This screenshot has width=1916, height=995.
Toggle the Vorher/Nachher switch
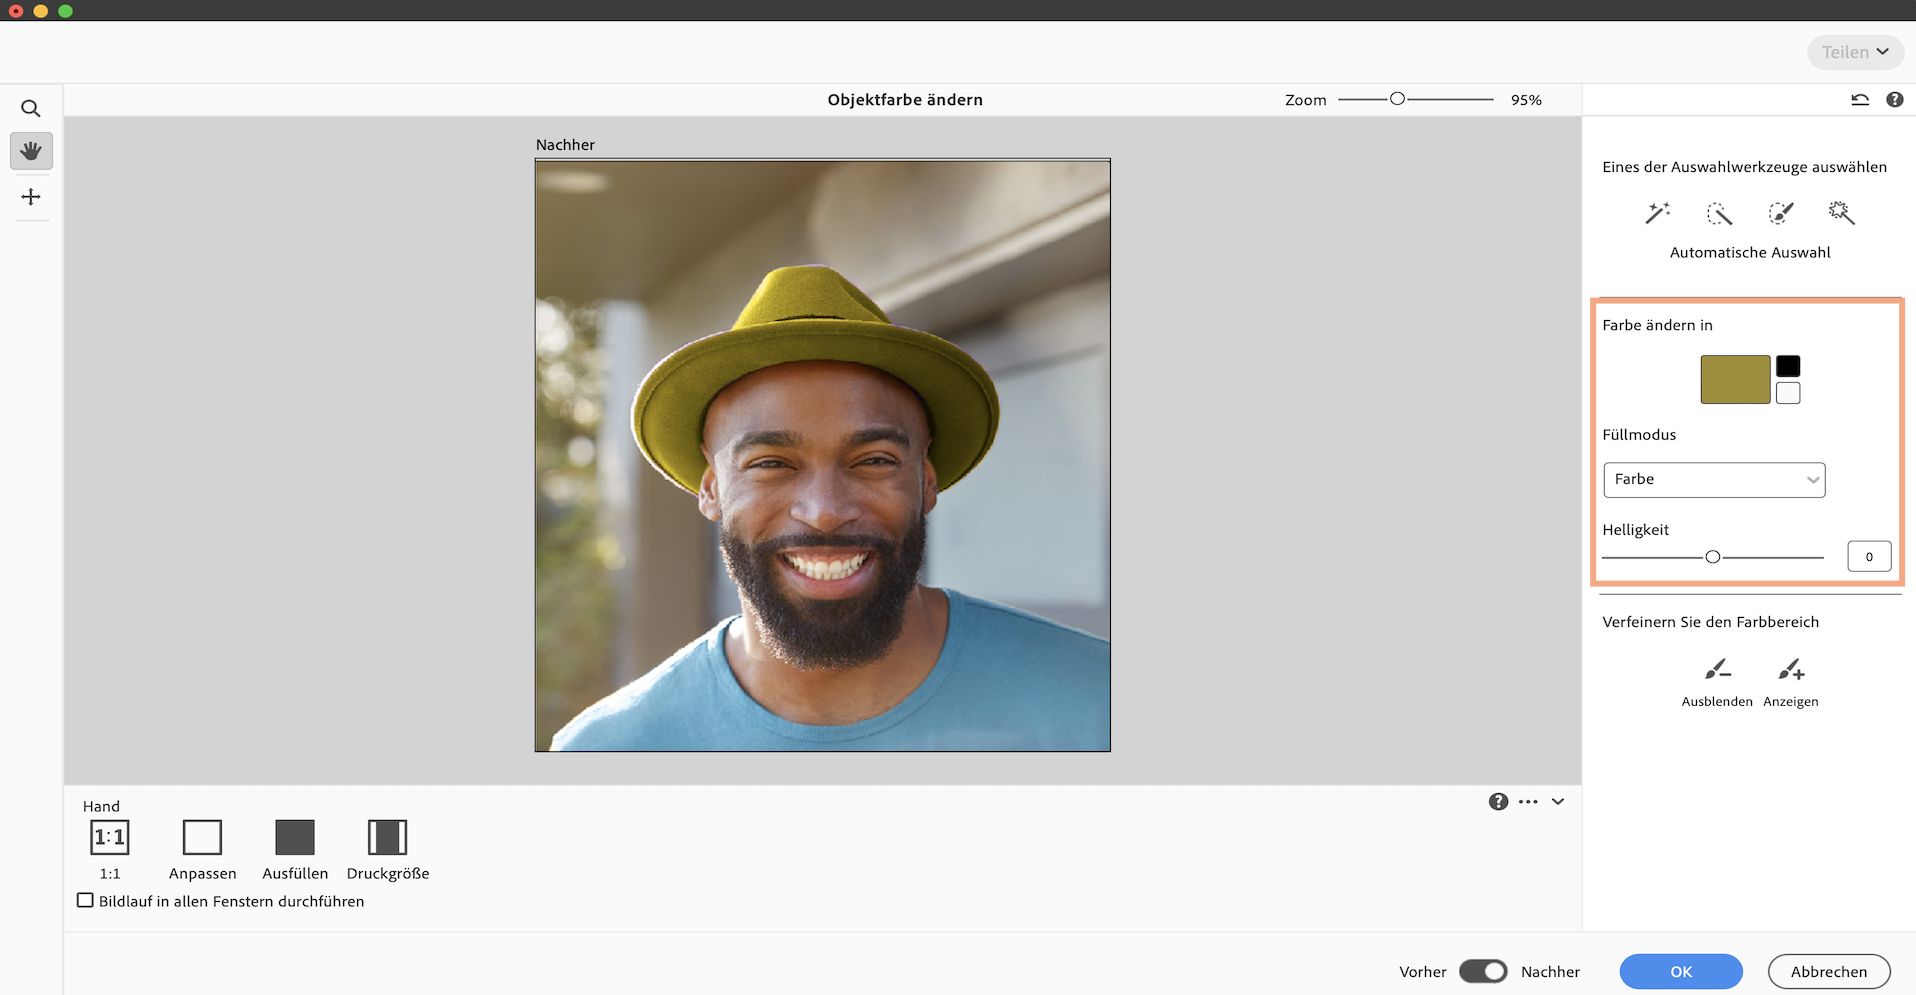click(x=1483, y=971)
